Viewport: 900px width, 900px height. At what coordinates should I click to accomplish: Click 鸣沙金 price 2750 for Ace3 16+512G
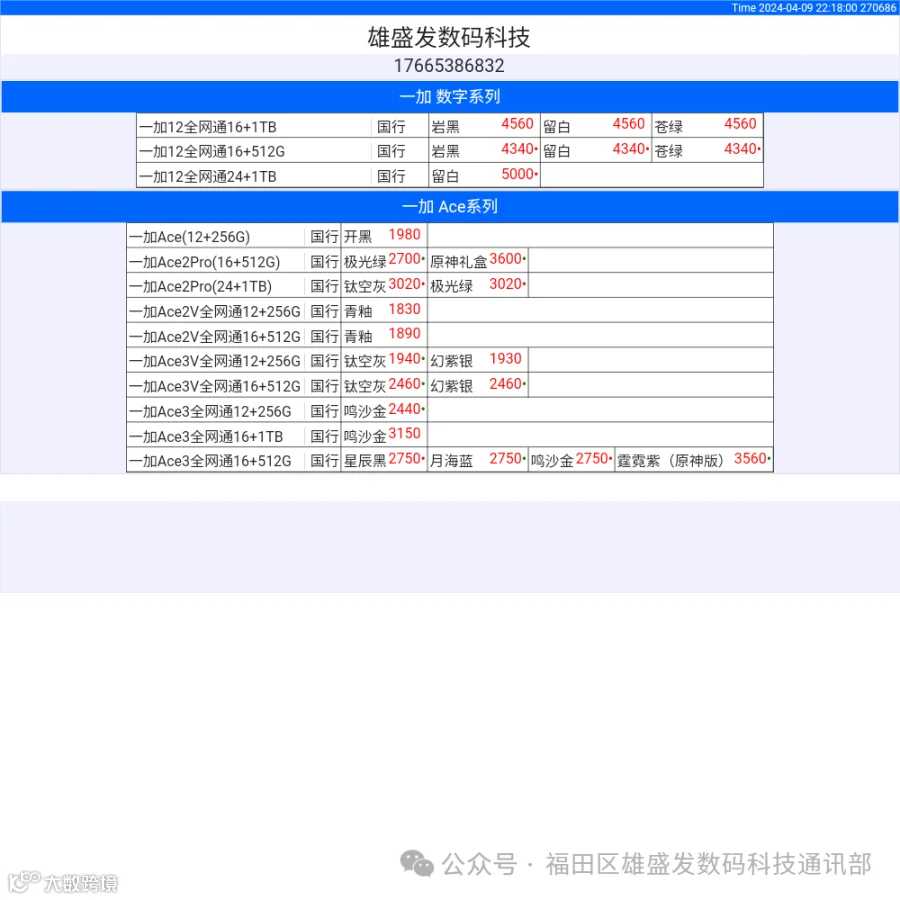592,459
